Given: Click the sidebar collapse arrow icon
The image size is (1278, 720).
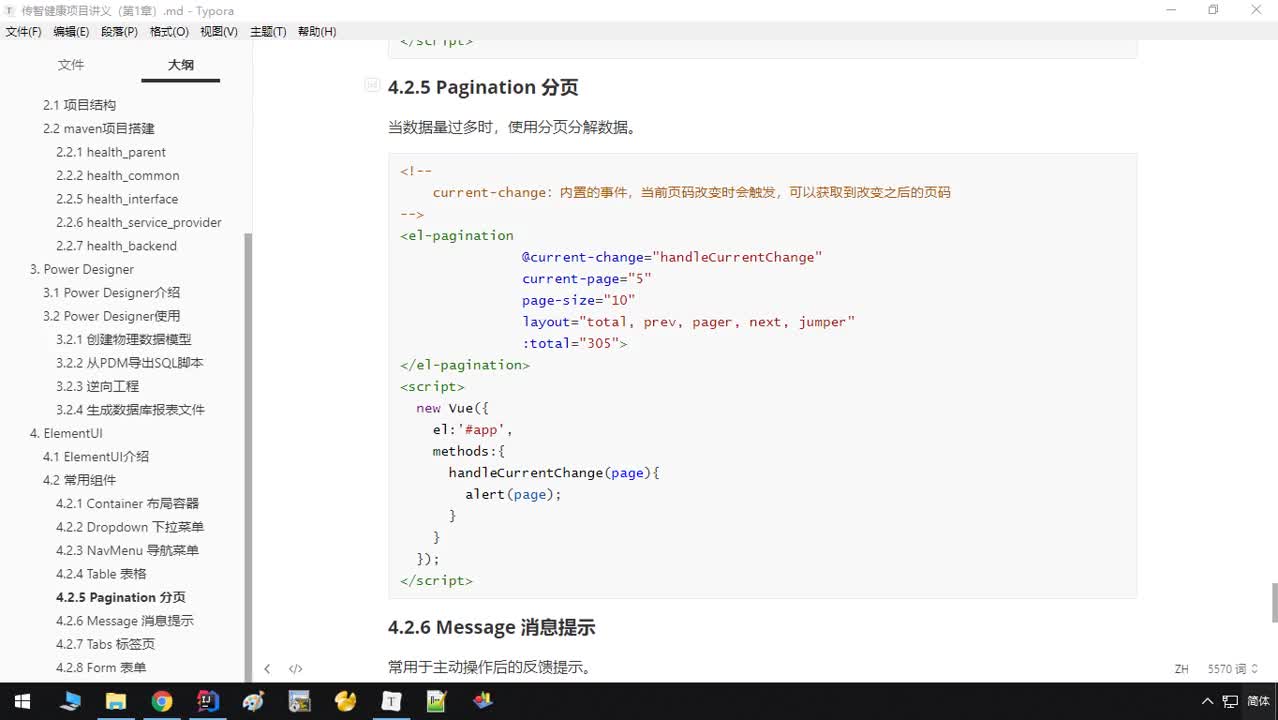Looking at the screenshot, I should pos(267,669).
